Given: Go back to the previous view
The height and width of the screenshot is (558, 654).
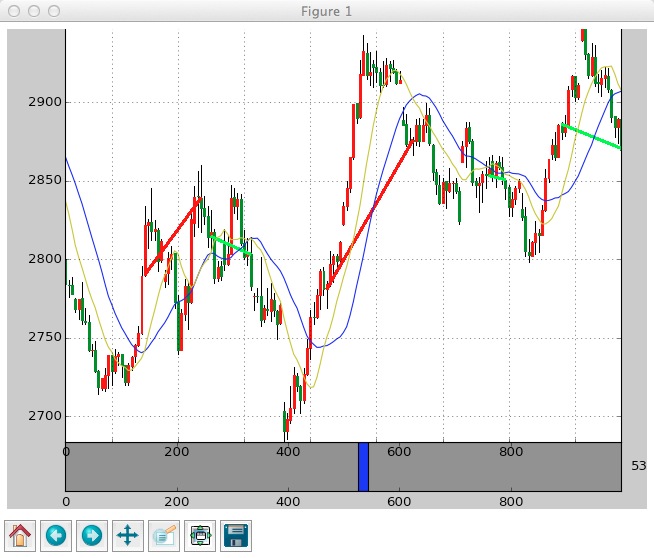Looking at the screenshot, I should point(56,535).
